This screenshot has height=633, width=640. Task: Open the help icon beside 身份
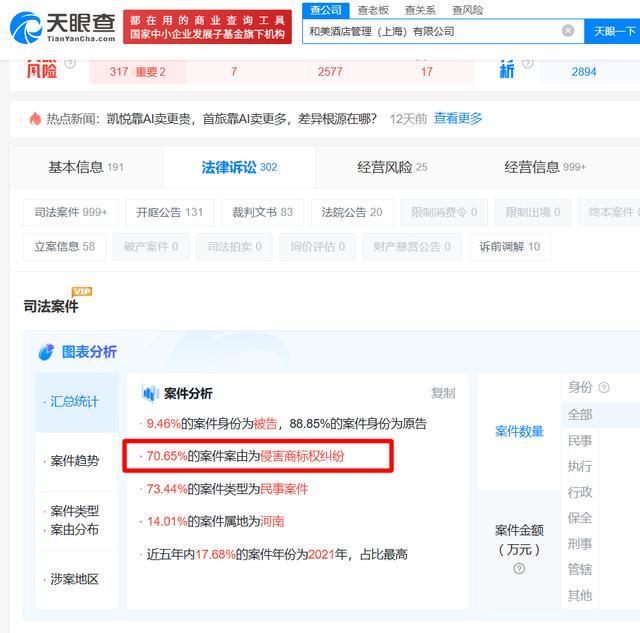[604, 387]
